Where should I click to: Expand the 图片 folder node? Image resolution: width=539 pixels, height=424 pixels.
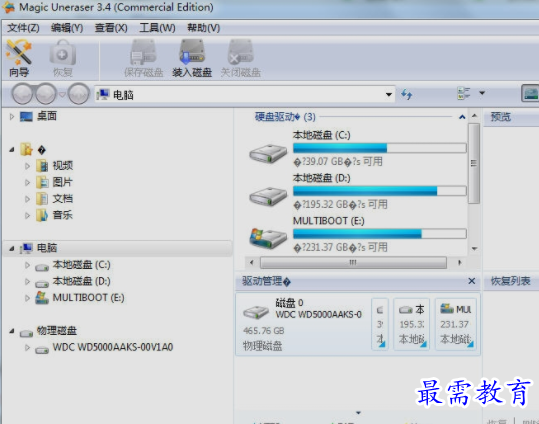point(28,183)
